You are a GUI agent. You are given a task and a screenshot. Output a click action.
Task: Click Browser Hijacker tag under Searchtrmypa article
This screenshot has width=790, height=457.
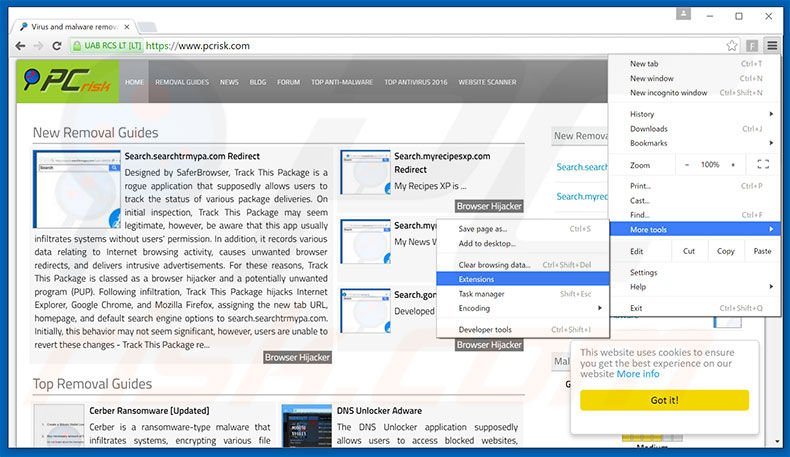tap(297, 357)
